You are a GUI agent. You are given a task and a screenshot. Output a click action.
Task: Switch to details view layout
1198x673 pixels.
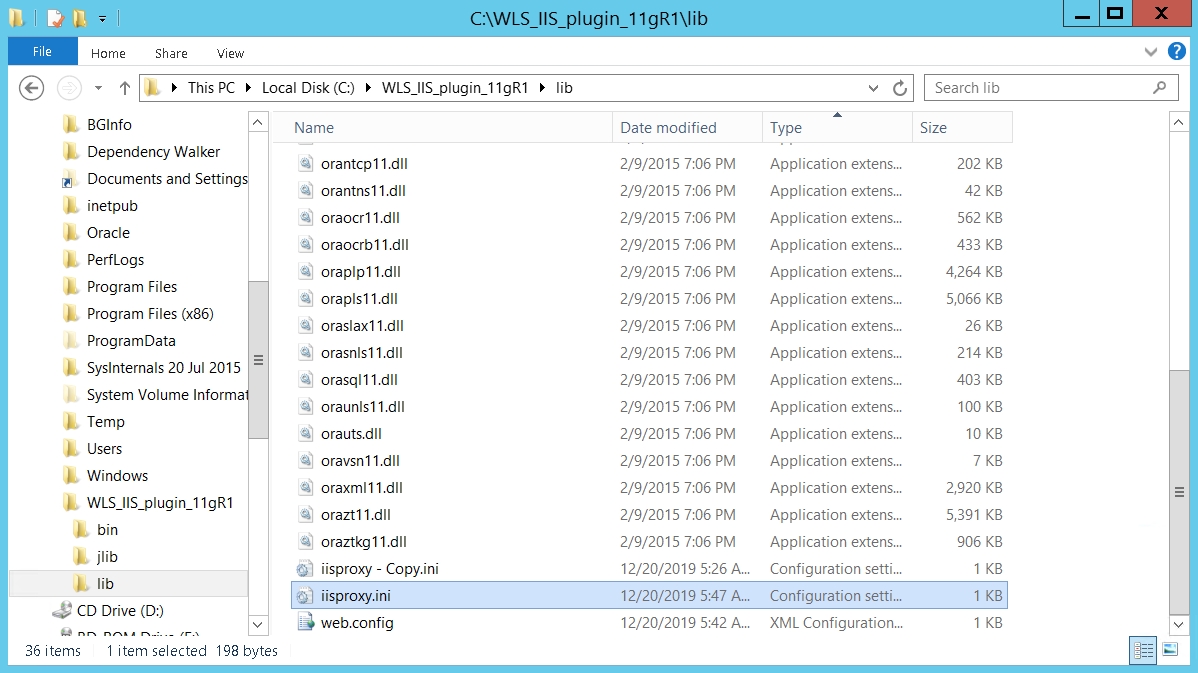(1142, 650)
